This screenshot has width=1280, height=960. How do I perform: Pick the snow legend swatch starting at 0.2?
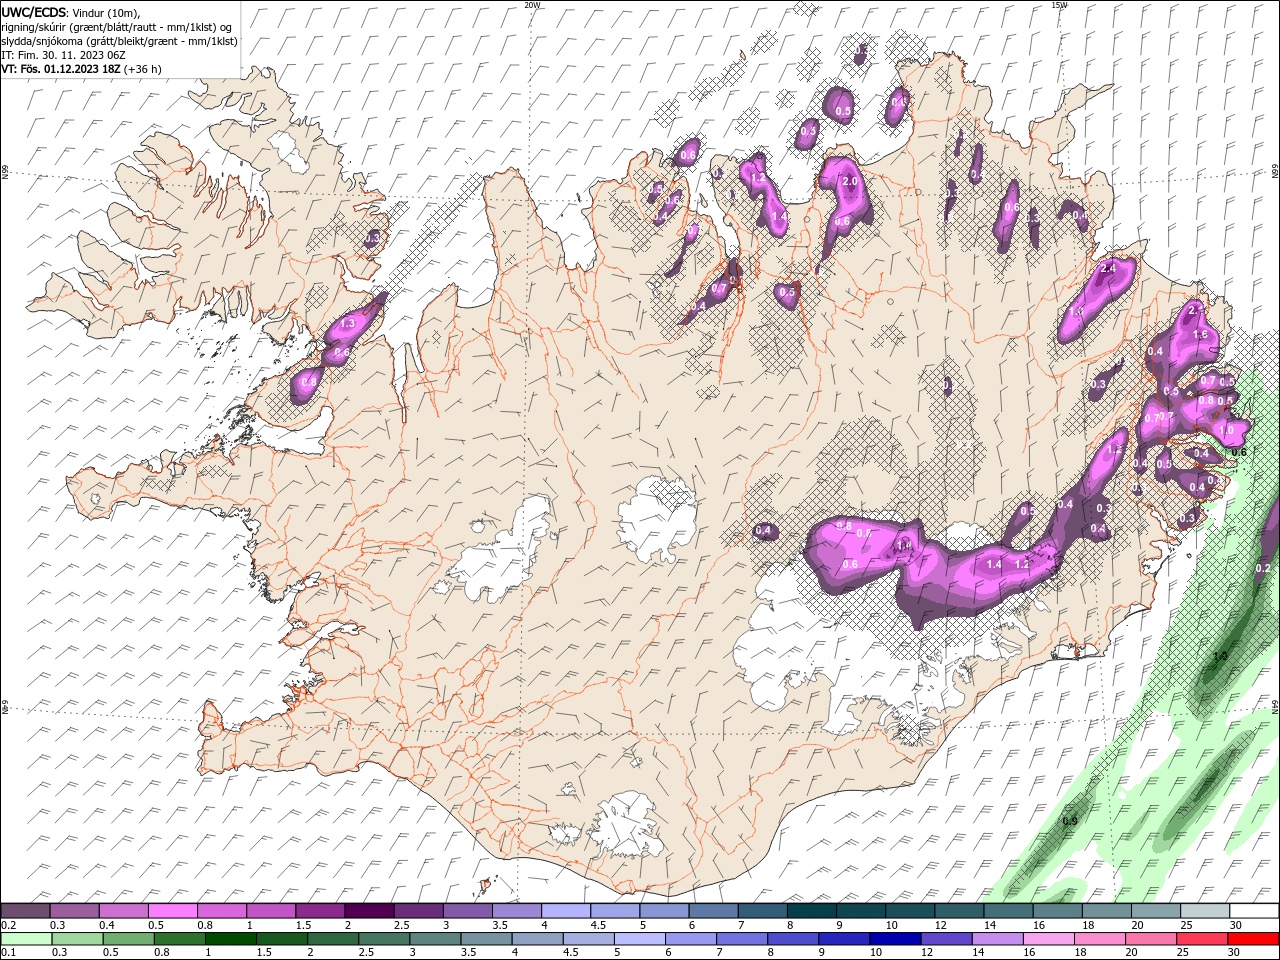[x=25, y=911]
